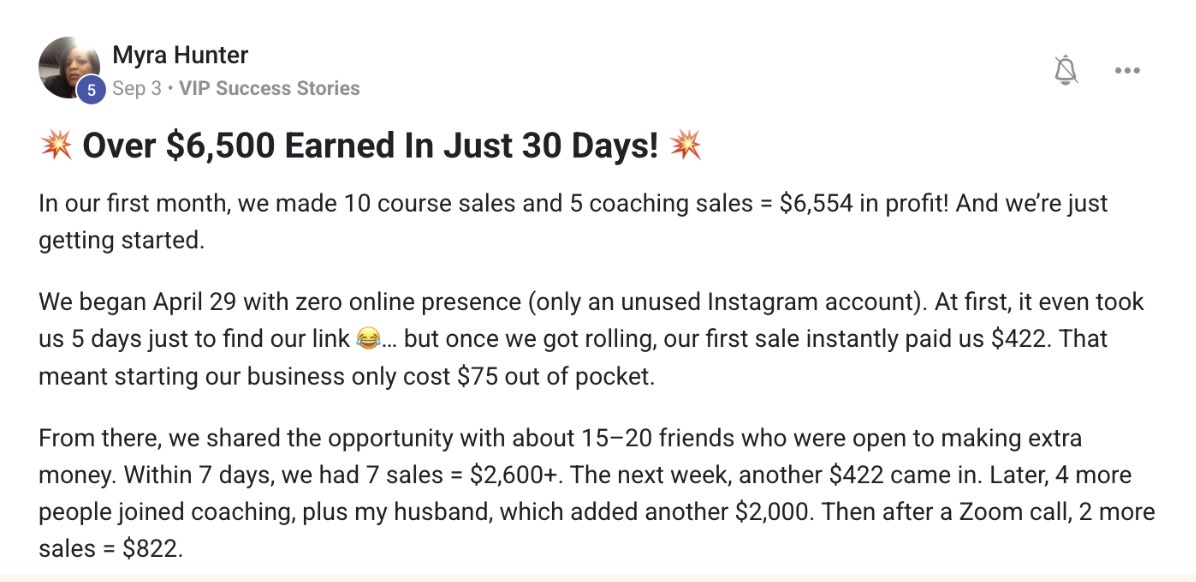1196x582 pixels.
Task: Click the Sep 3 post date
Action: pos(137,88)
